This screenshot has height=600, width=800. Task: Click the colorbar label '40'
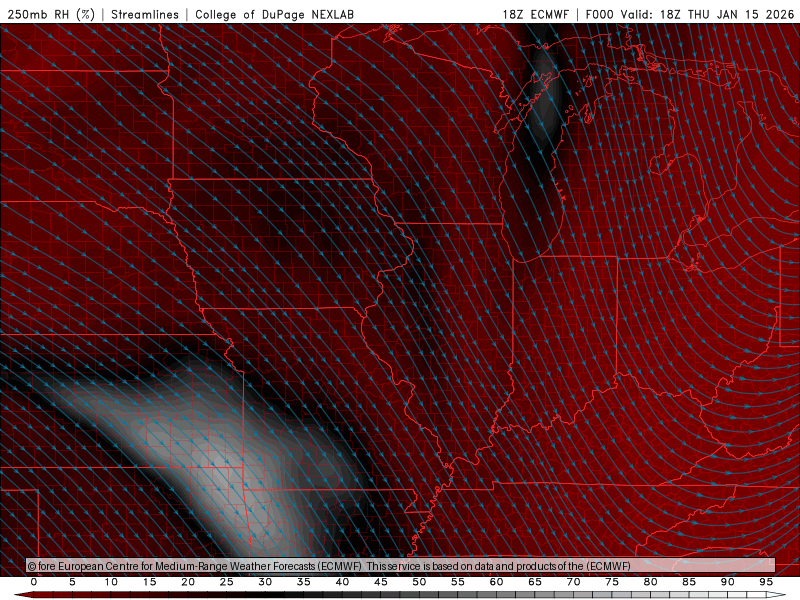point(342,582)
